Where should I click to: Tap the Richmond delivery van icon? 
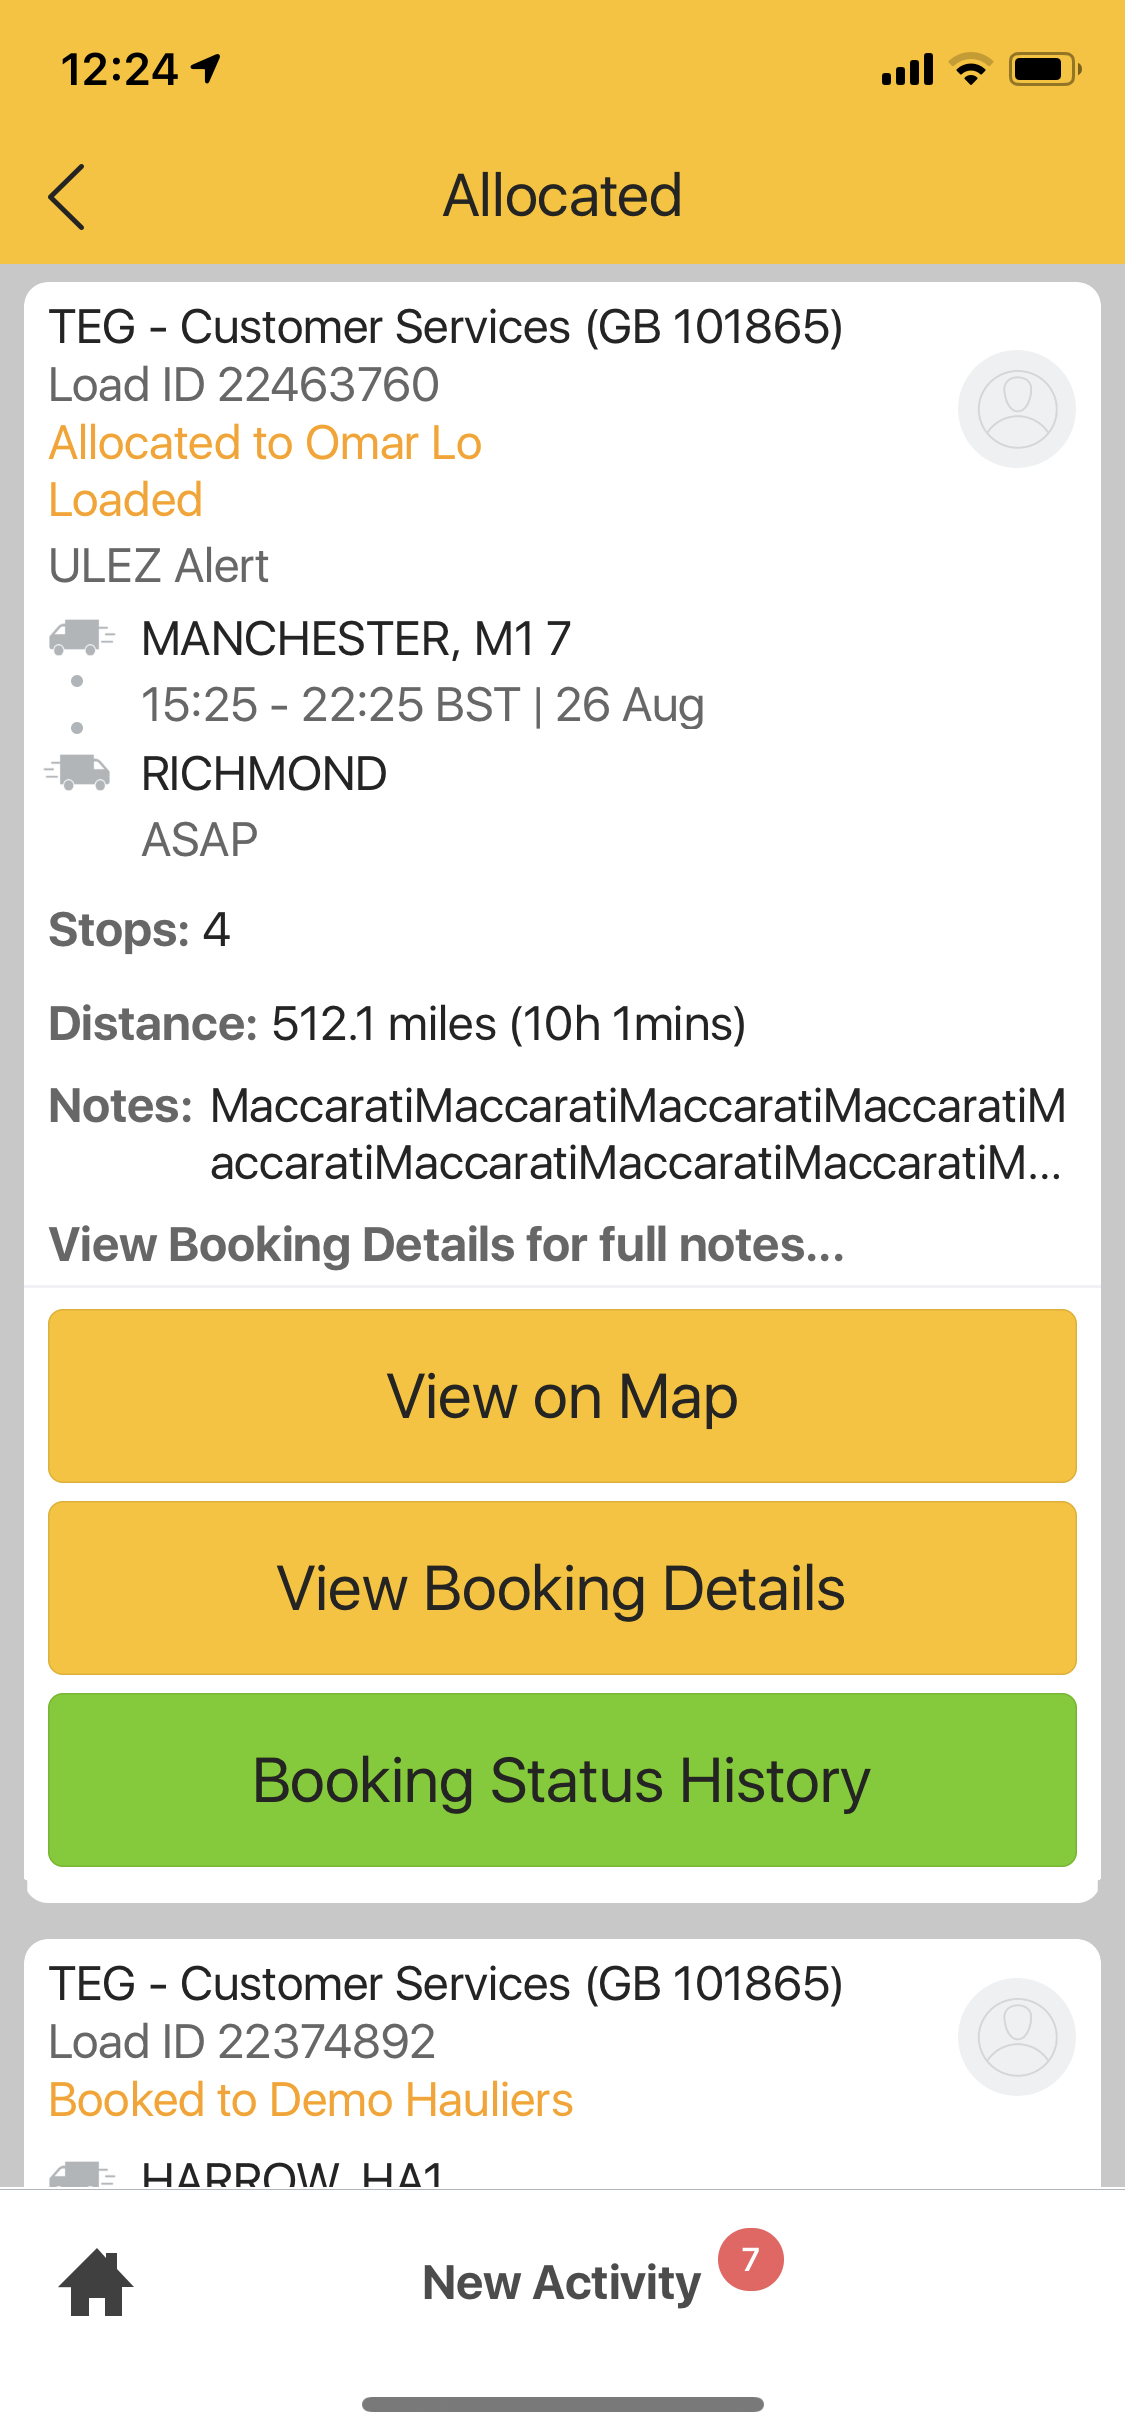tap(79, 772)
